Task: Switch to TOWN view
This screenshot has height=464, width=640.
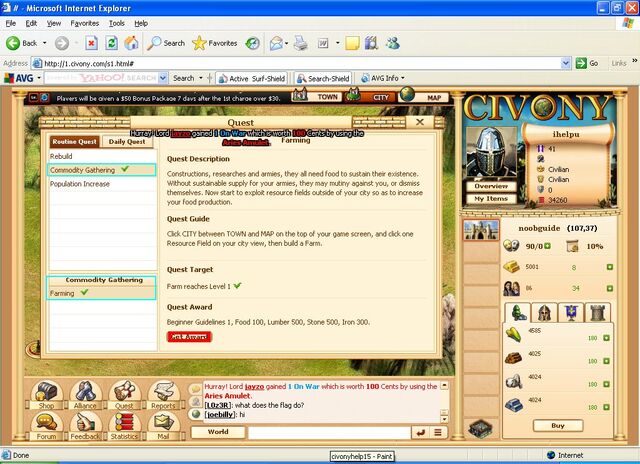Action: [318, 97]
